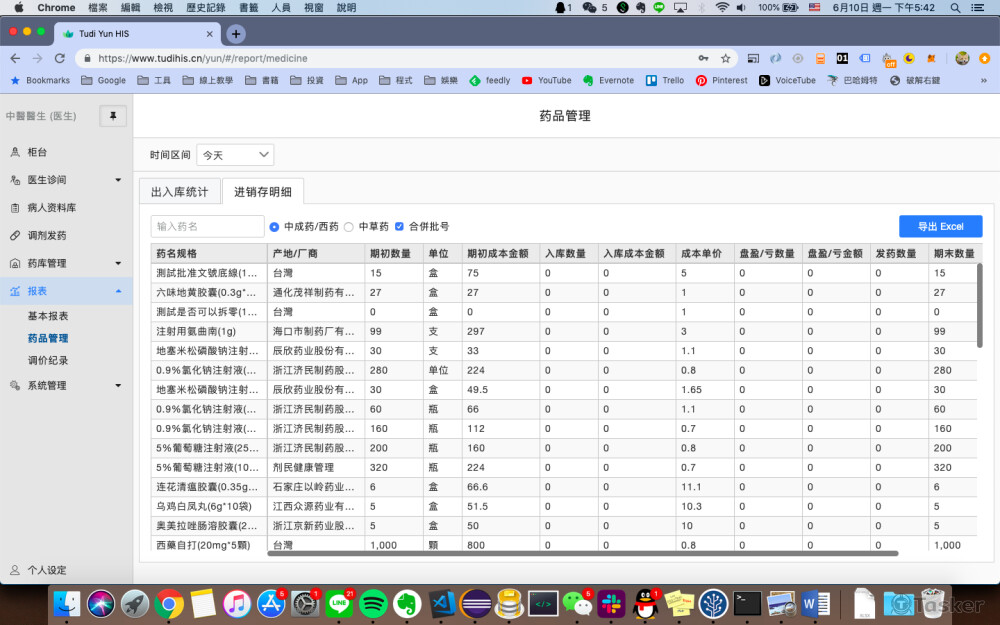This screenshot has width=1000, height=625.
Task: Uncheck the 合并批号 checkbox
Action: coord(399,226)
